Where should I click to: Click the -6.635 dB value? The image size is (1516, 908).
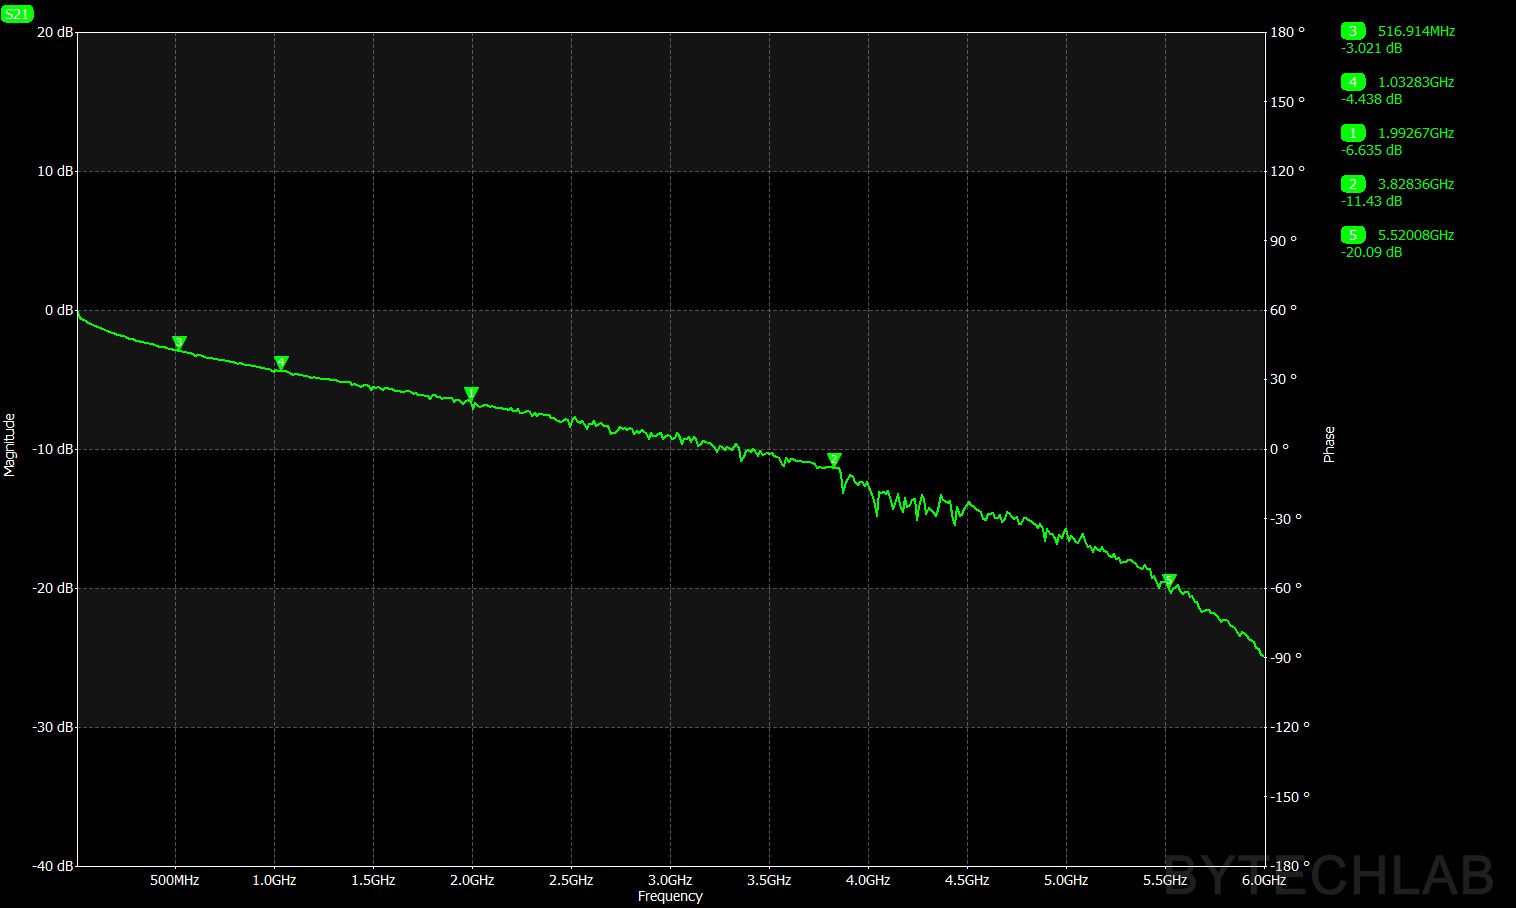tap(1371, 150)
